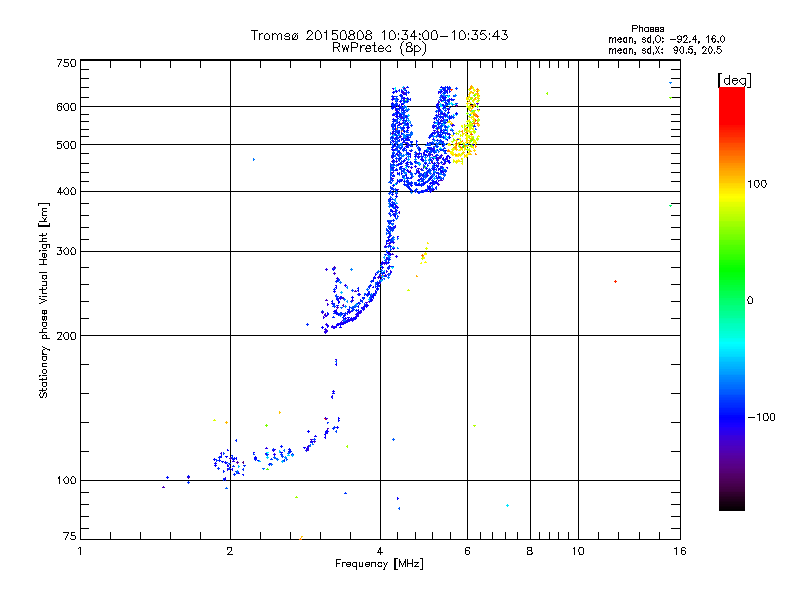Click the x-axis label '8'
The height and width of the screenshot is (600, 800).
coord(530,551)
